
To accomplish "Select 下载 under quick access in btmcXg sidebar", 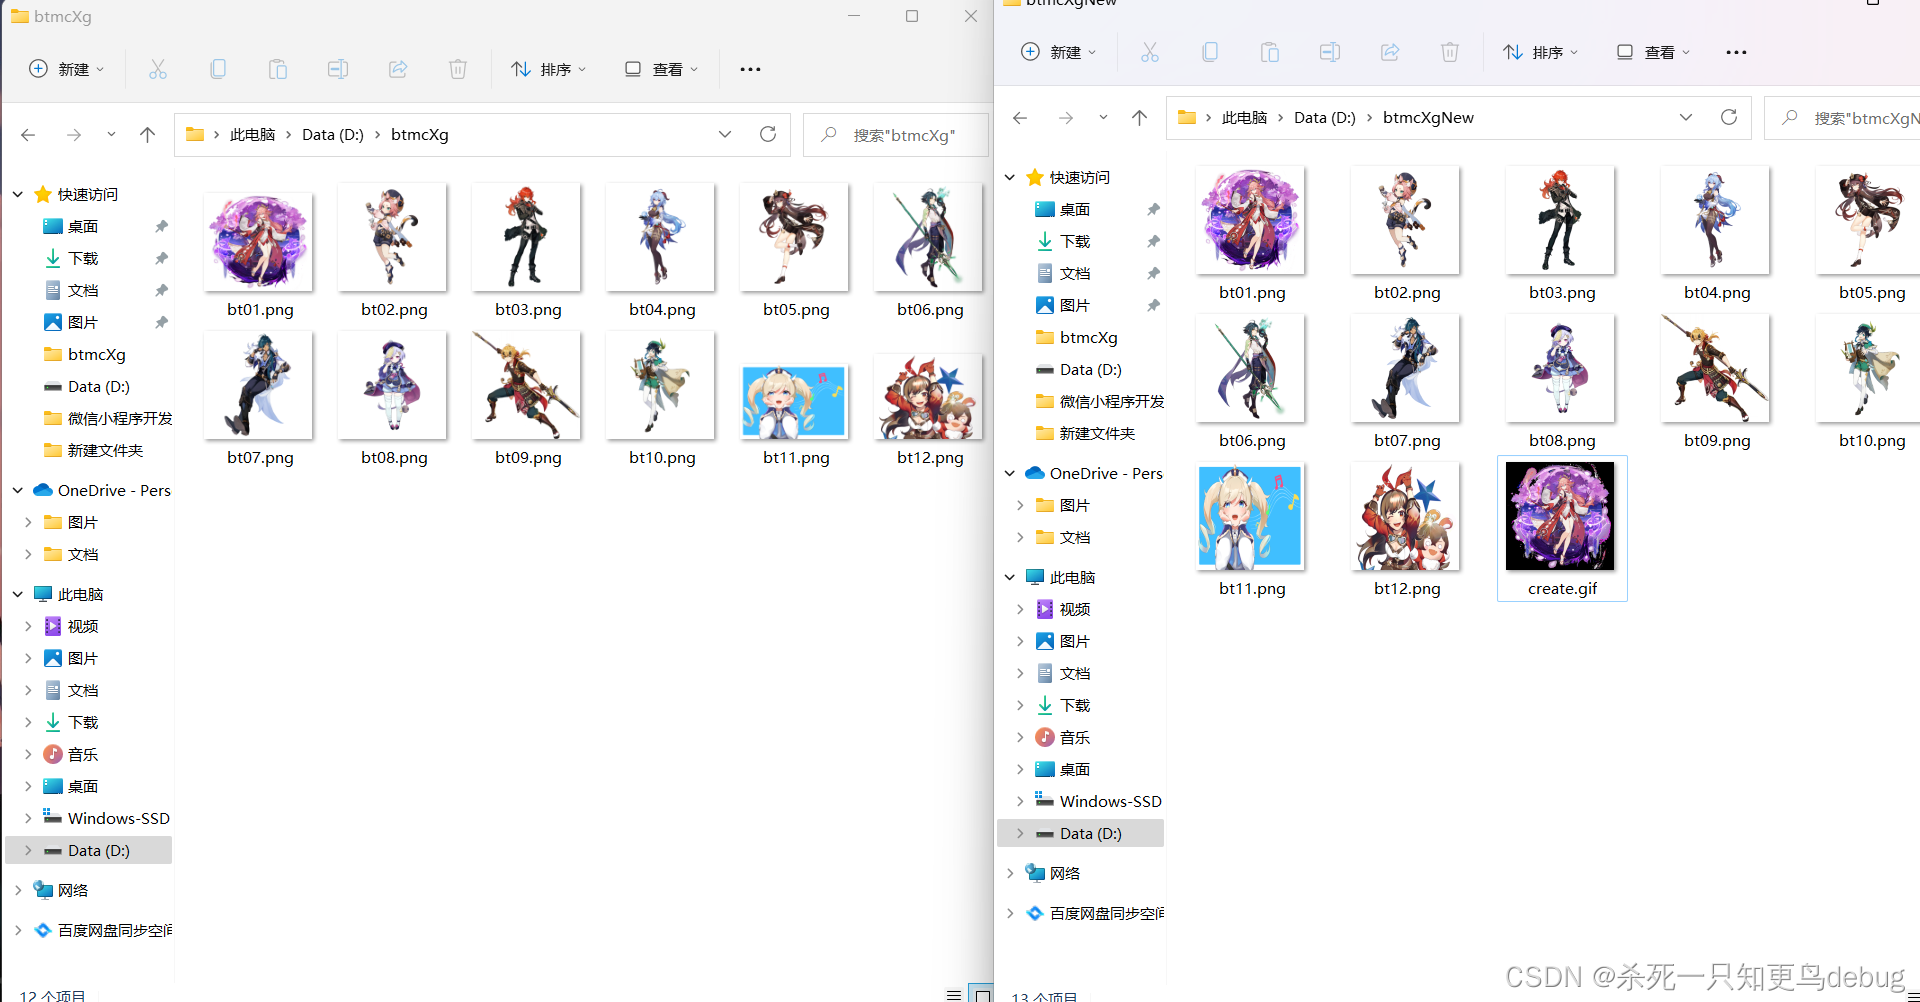I will click(71, 258).
